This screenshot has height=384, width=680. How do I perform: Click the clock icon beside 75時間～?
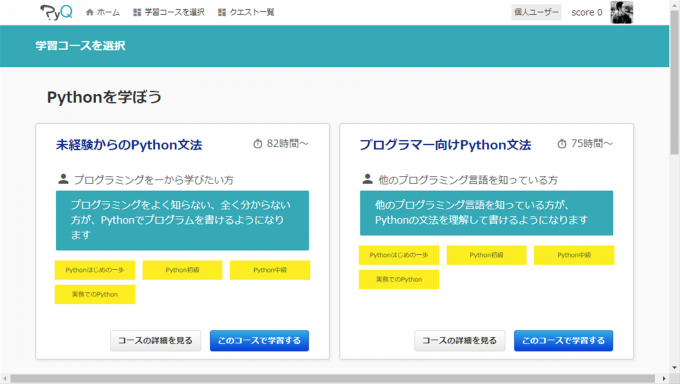pos(562,144)
